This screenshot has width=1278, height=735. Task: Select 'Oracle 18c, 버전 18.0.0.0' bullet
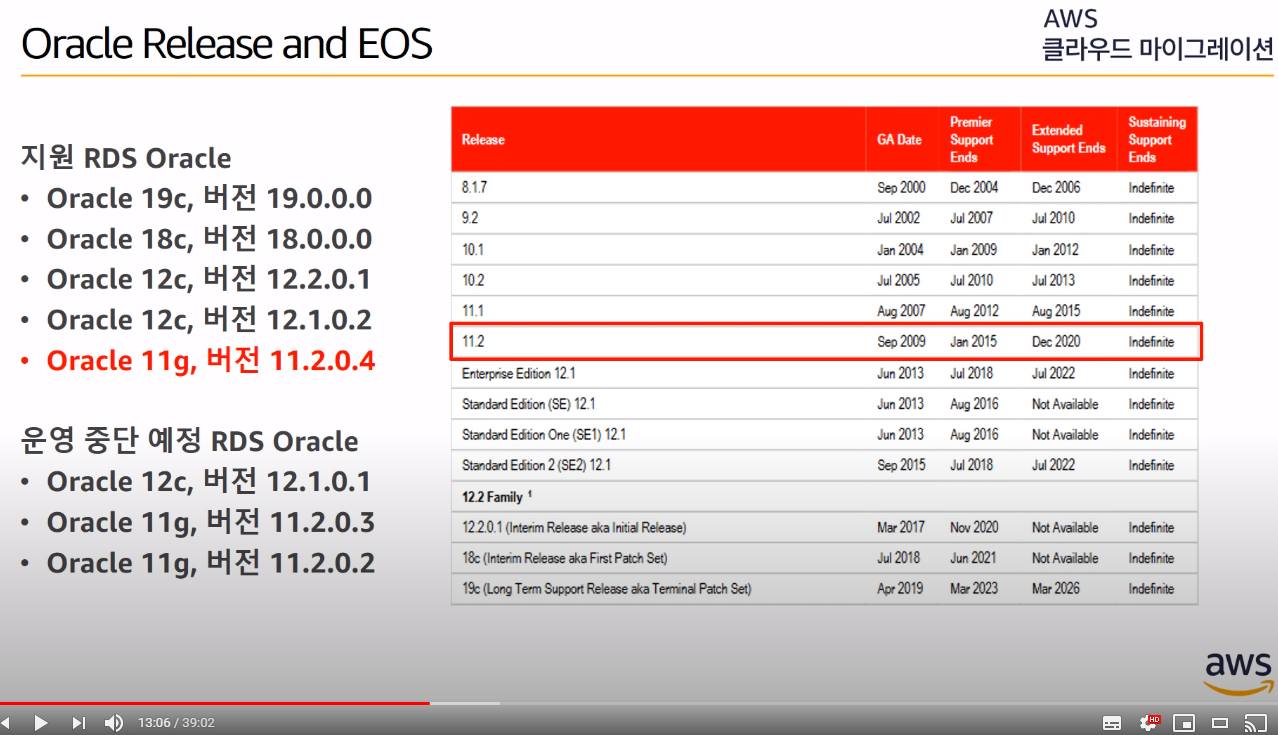tap(209, 239)
